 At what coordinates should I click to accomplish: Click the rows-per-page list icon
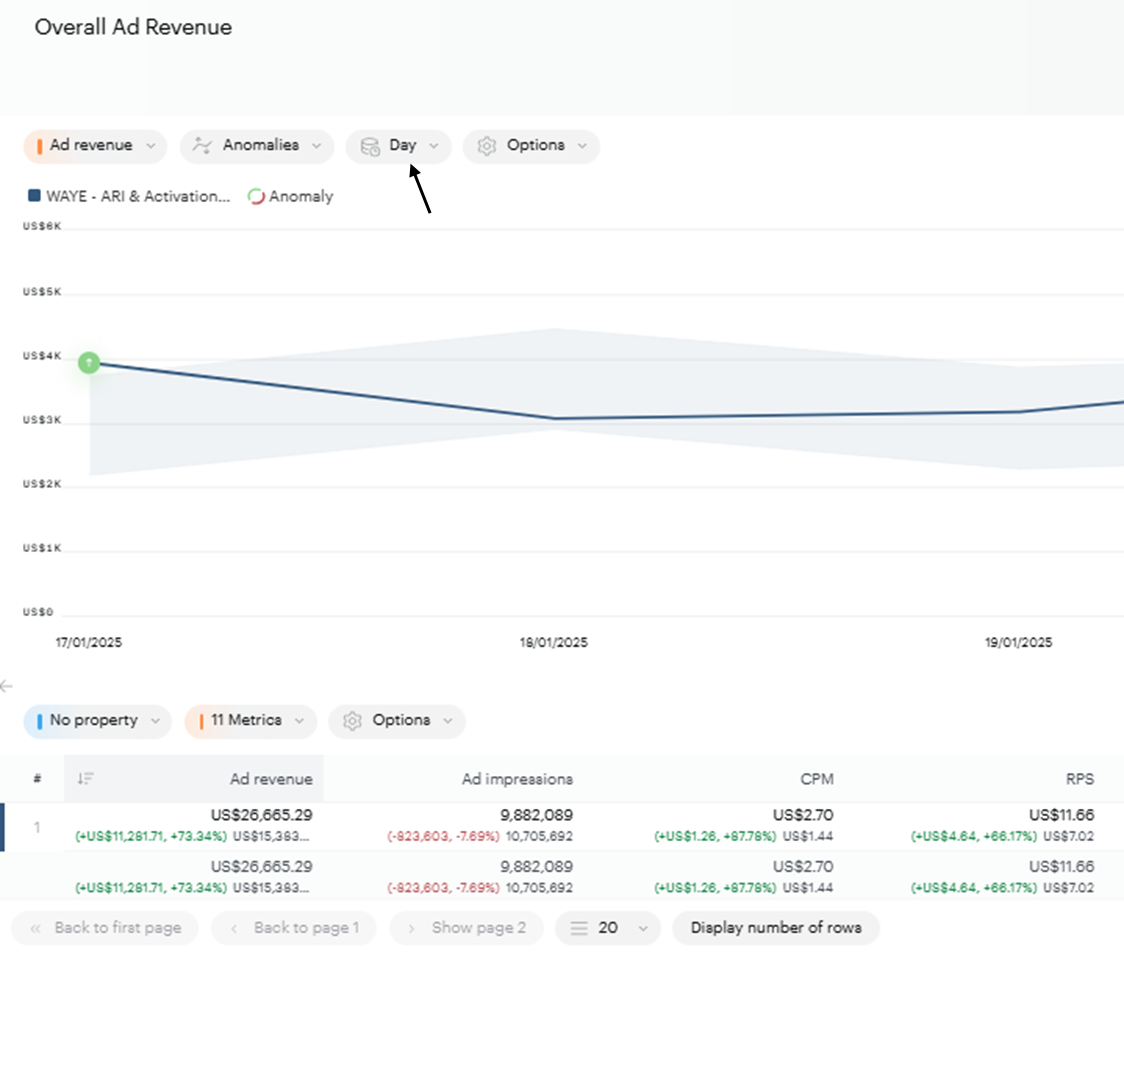pyautogui.click(x=578, y=928)
